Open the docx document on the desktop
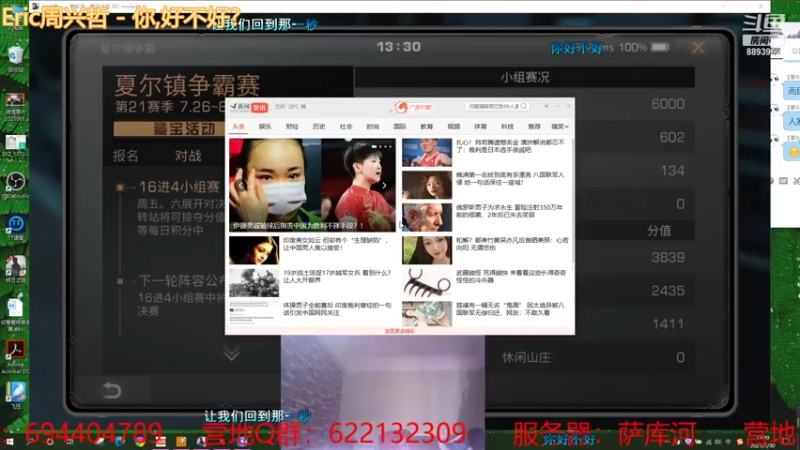The image size is (800, 450). [15, 312]
